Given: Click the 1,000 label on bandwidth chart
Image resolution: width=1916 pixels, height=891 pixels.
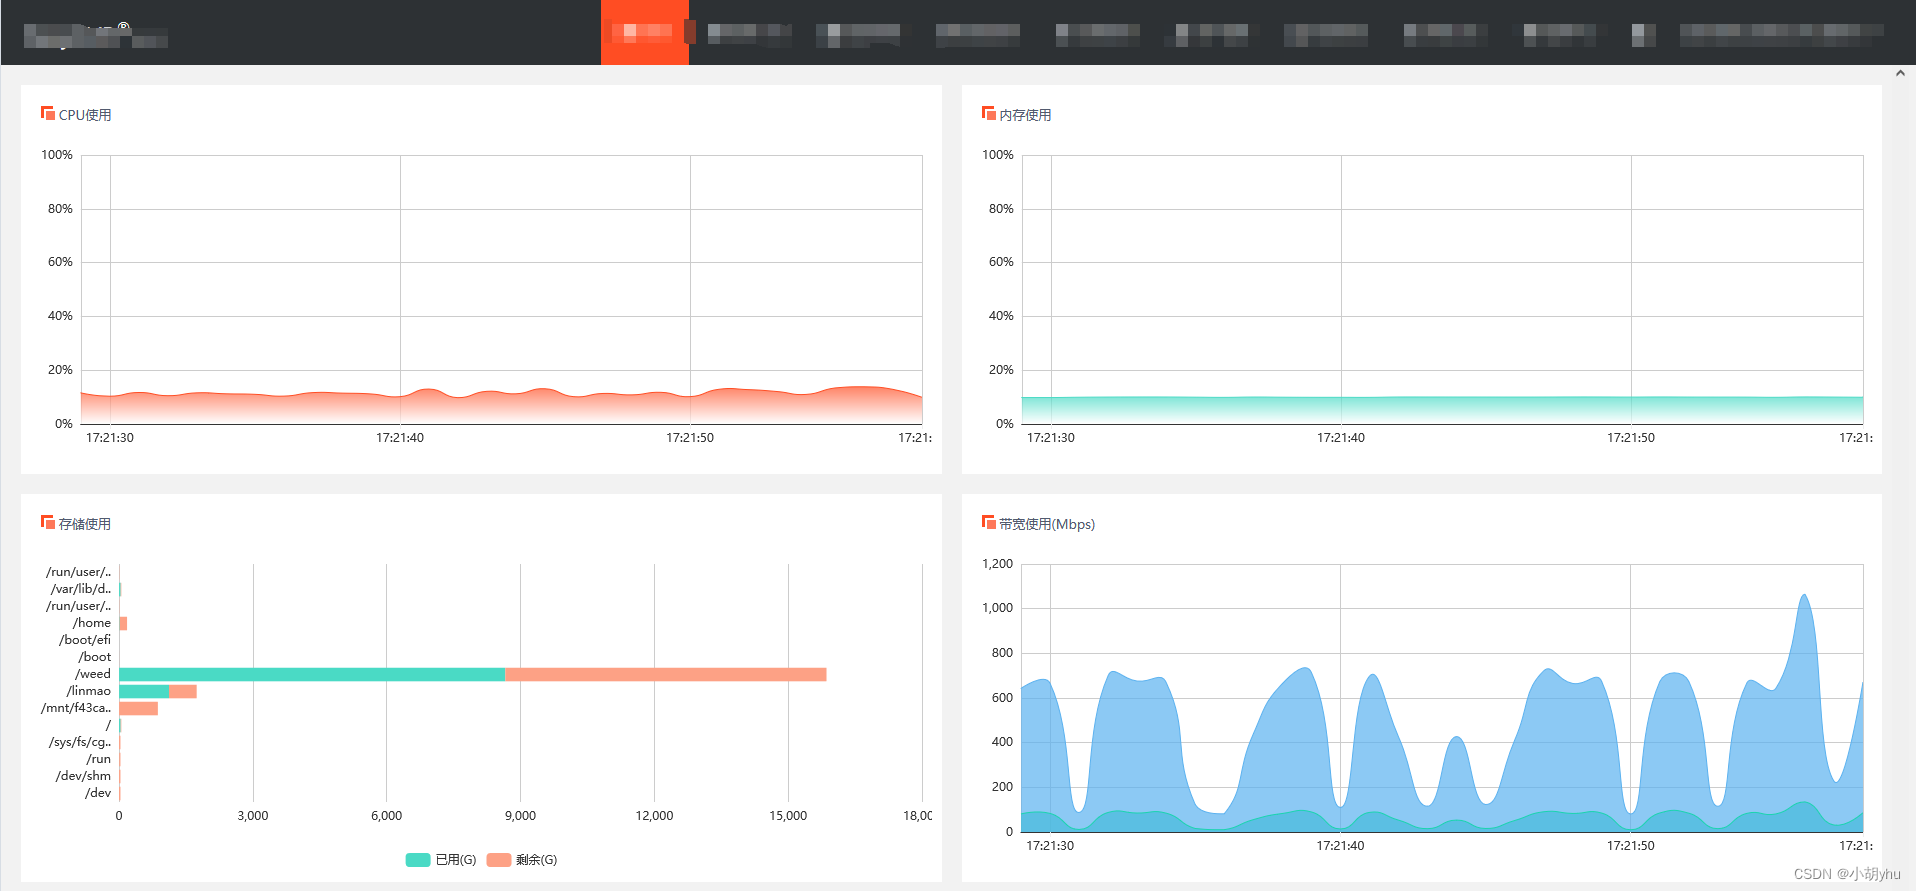Looking at the screenshot, I should point(997,608).
